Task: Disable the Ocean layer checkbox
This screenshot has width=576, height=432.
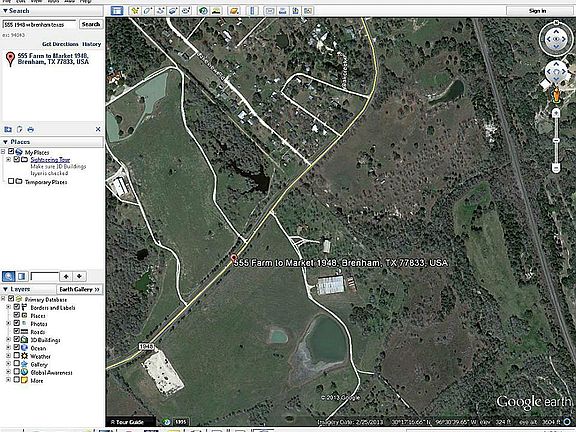Action: (17, 348)
